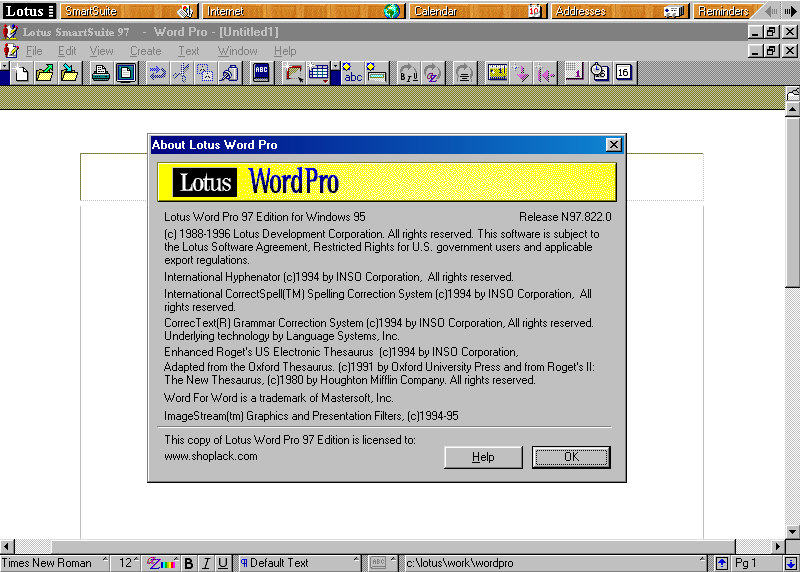Open the Edit menu
This screenshot has width=800, height=572.
pos(67,51)
